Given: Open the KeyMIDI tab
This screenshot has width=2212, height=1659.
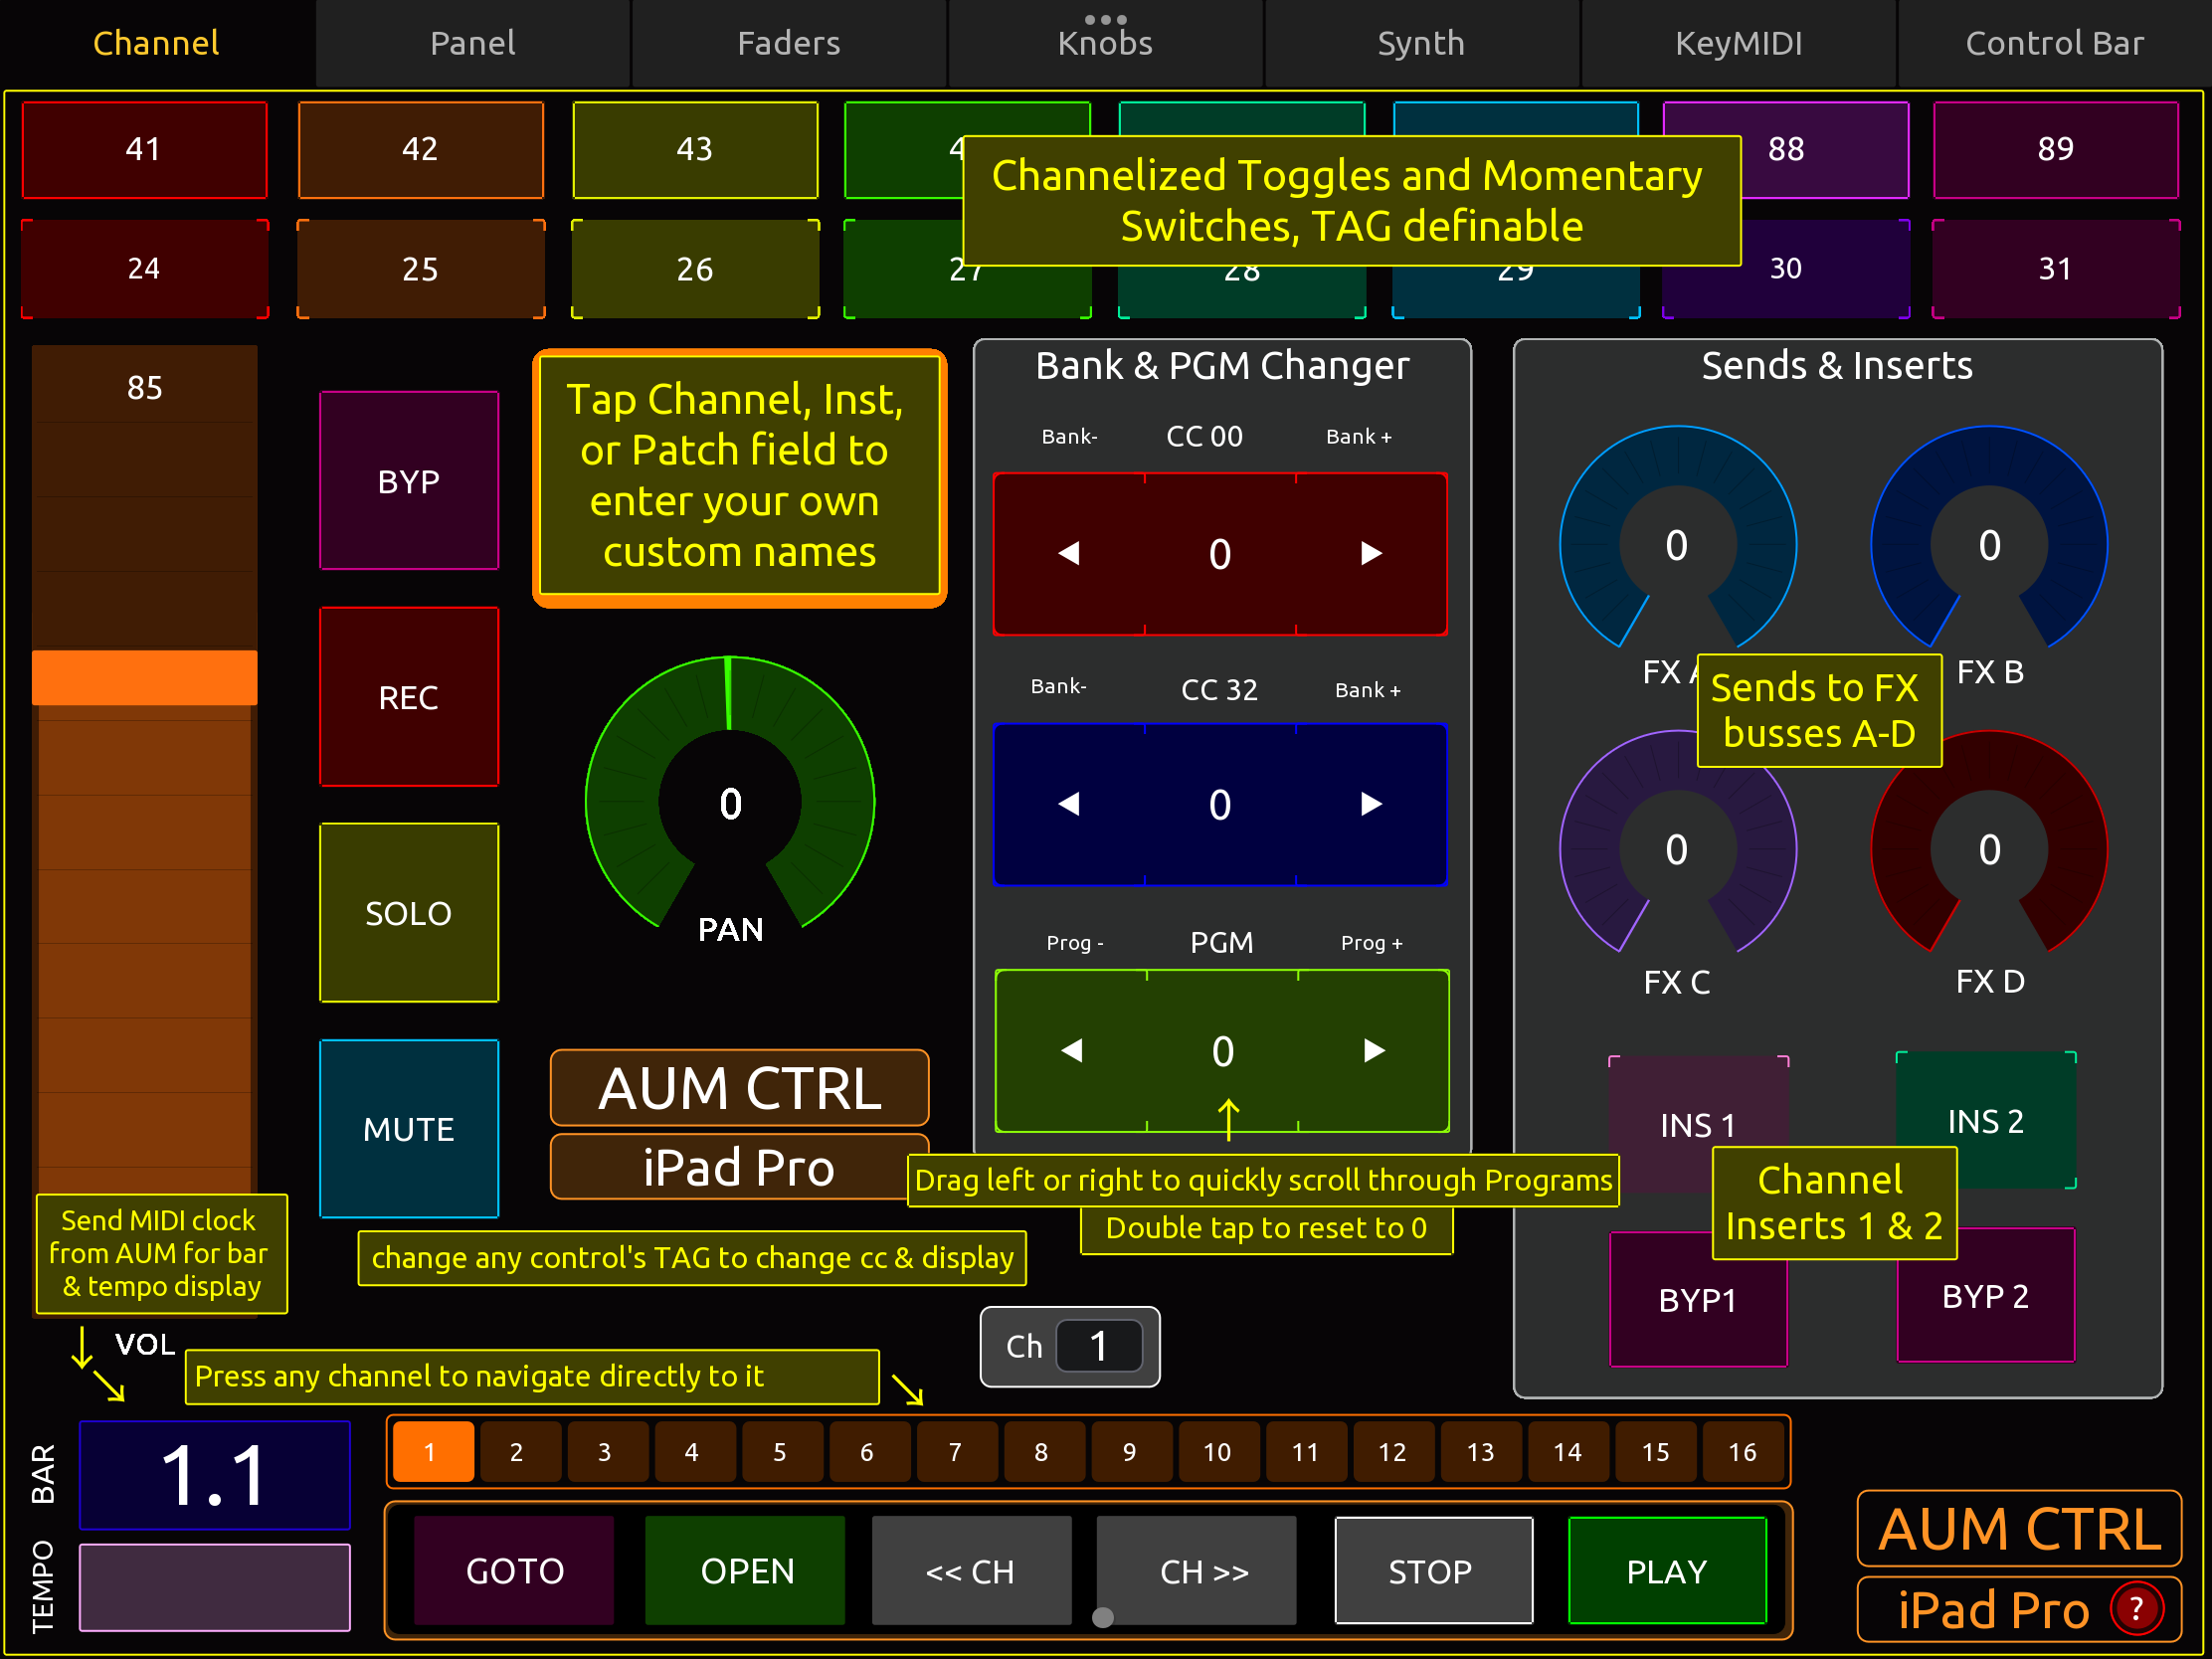Looking at the screenshot, I should coord(1738,43).
